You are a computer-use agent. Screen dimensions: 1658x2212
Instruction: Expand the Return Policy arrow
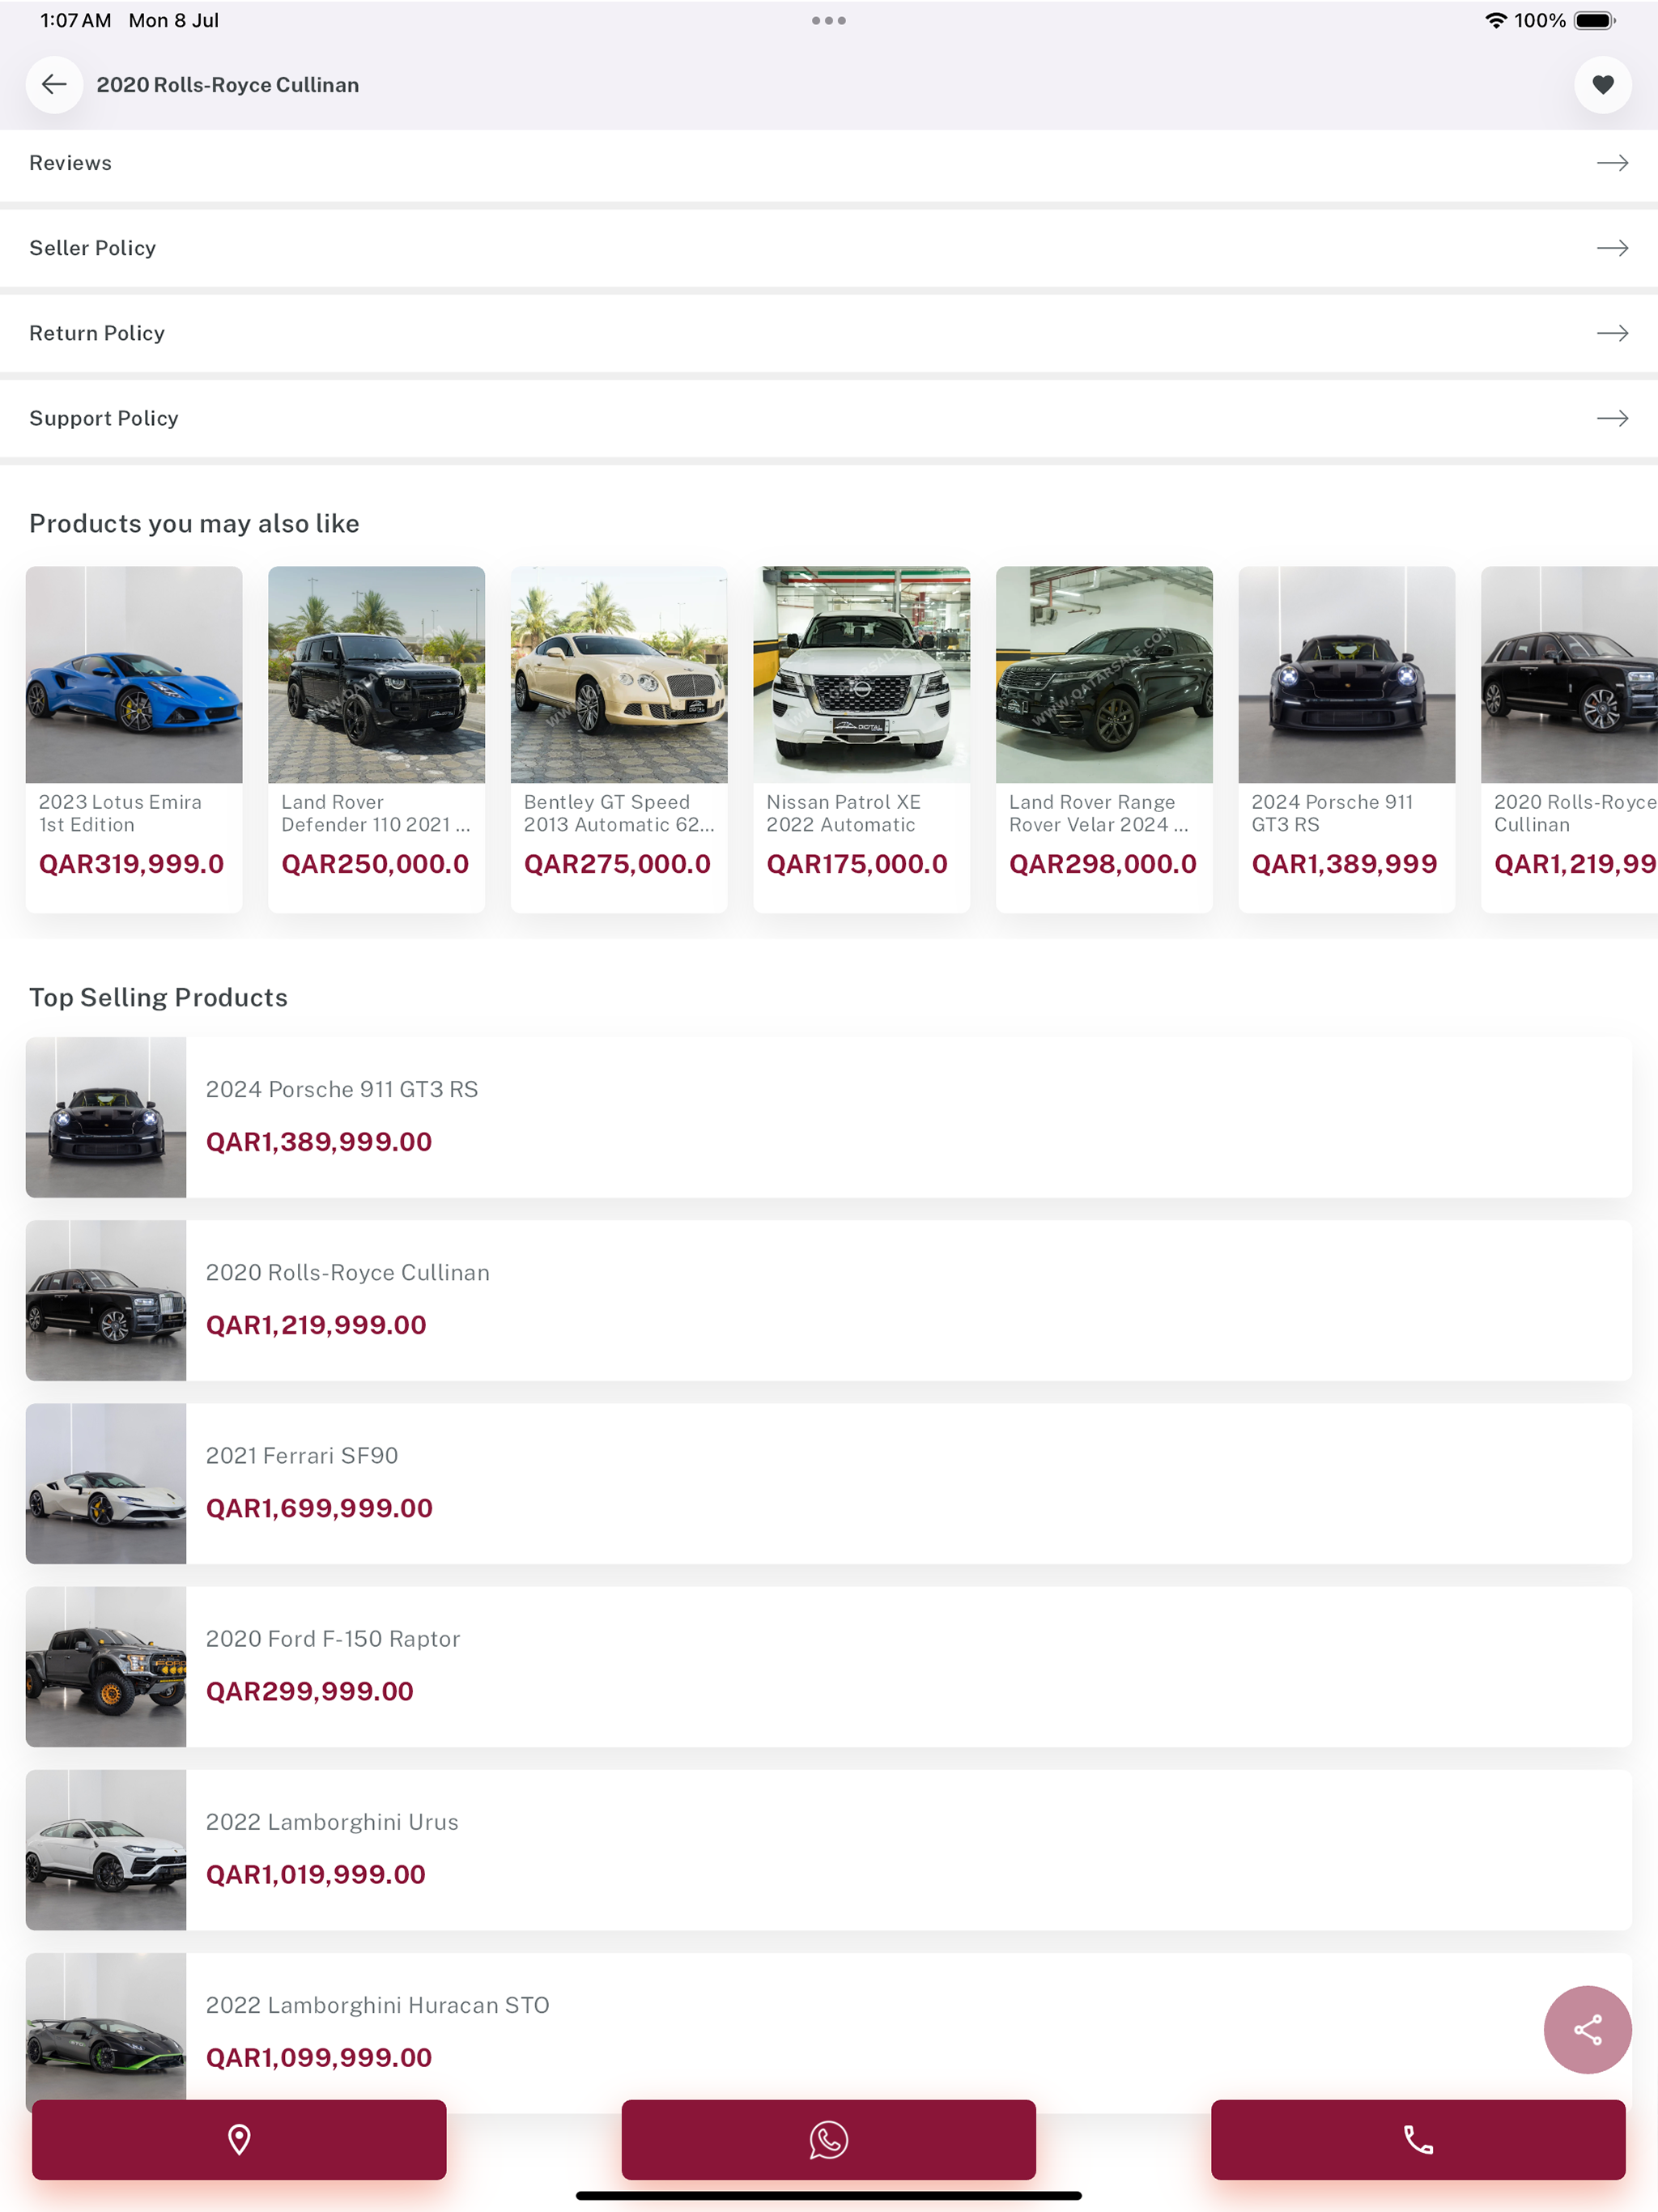click(1612, 333)
